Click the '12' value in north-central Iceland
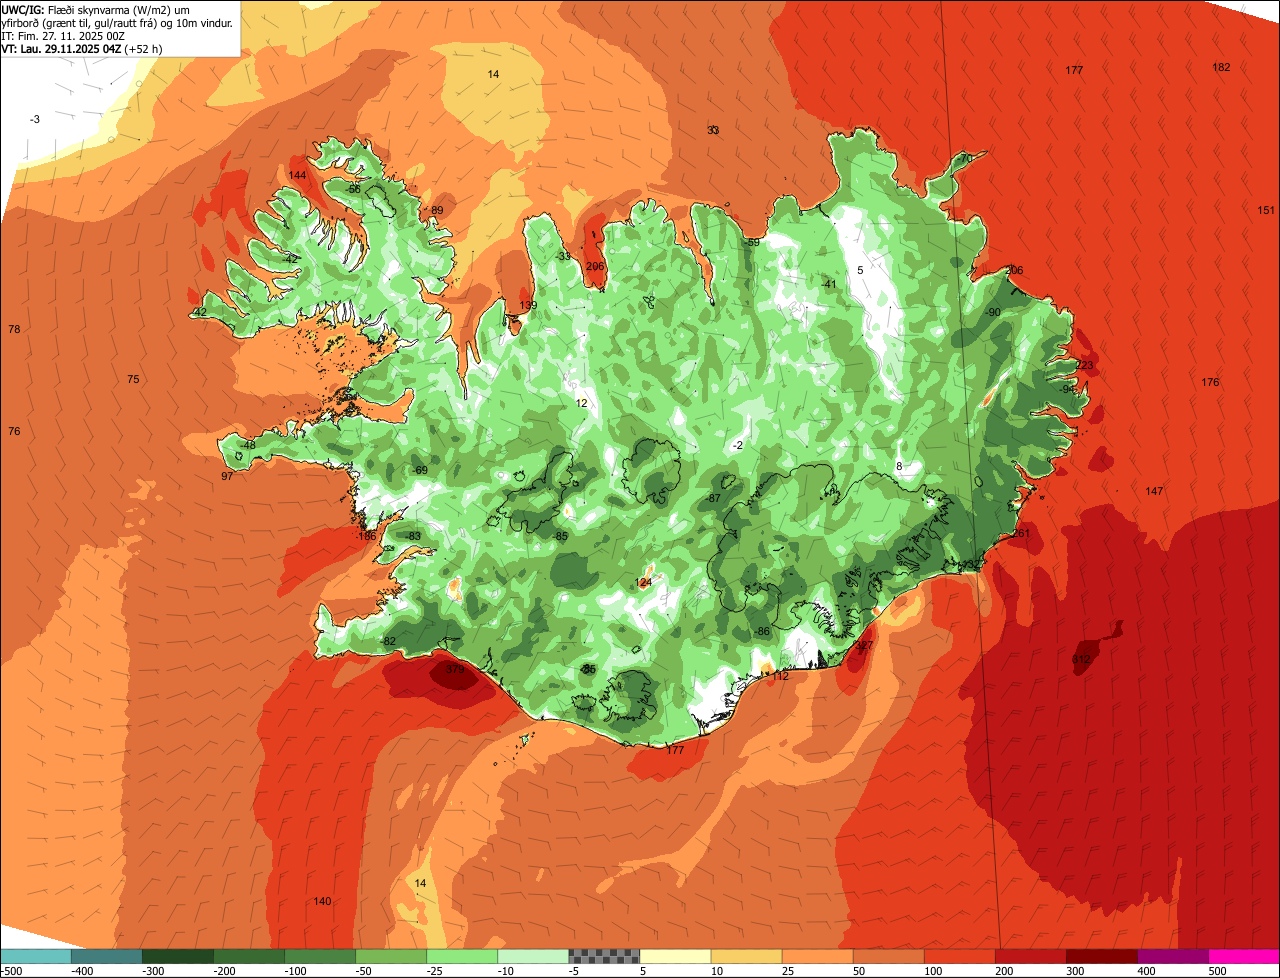This screenshot has width=1280, height=978. pos(581,403)
